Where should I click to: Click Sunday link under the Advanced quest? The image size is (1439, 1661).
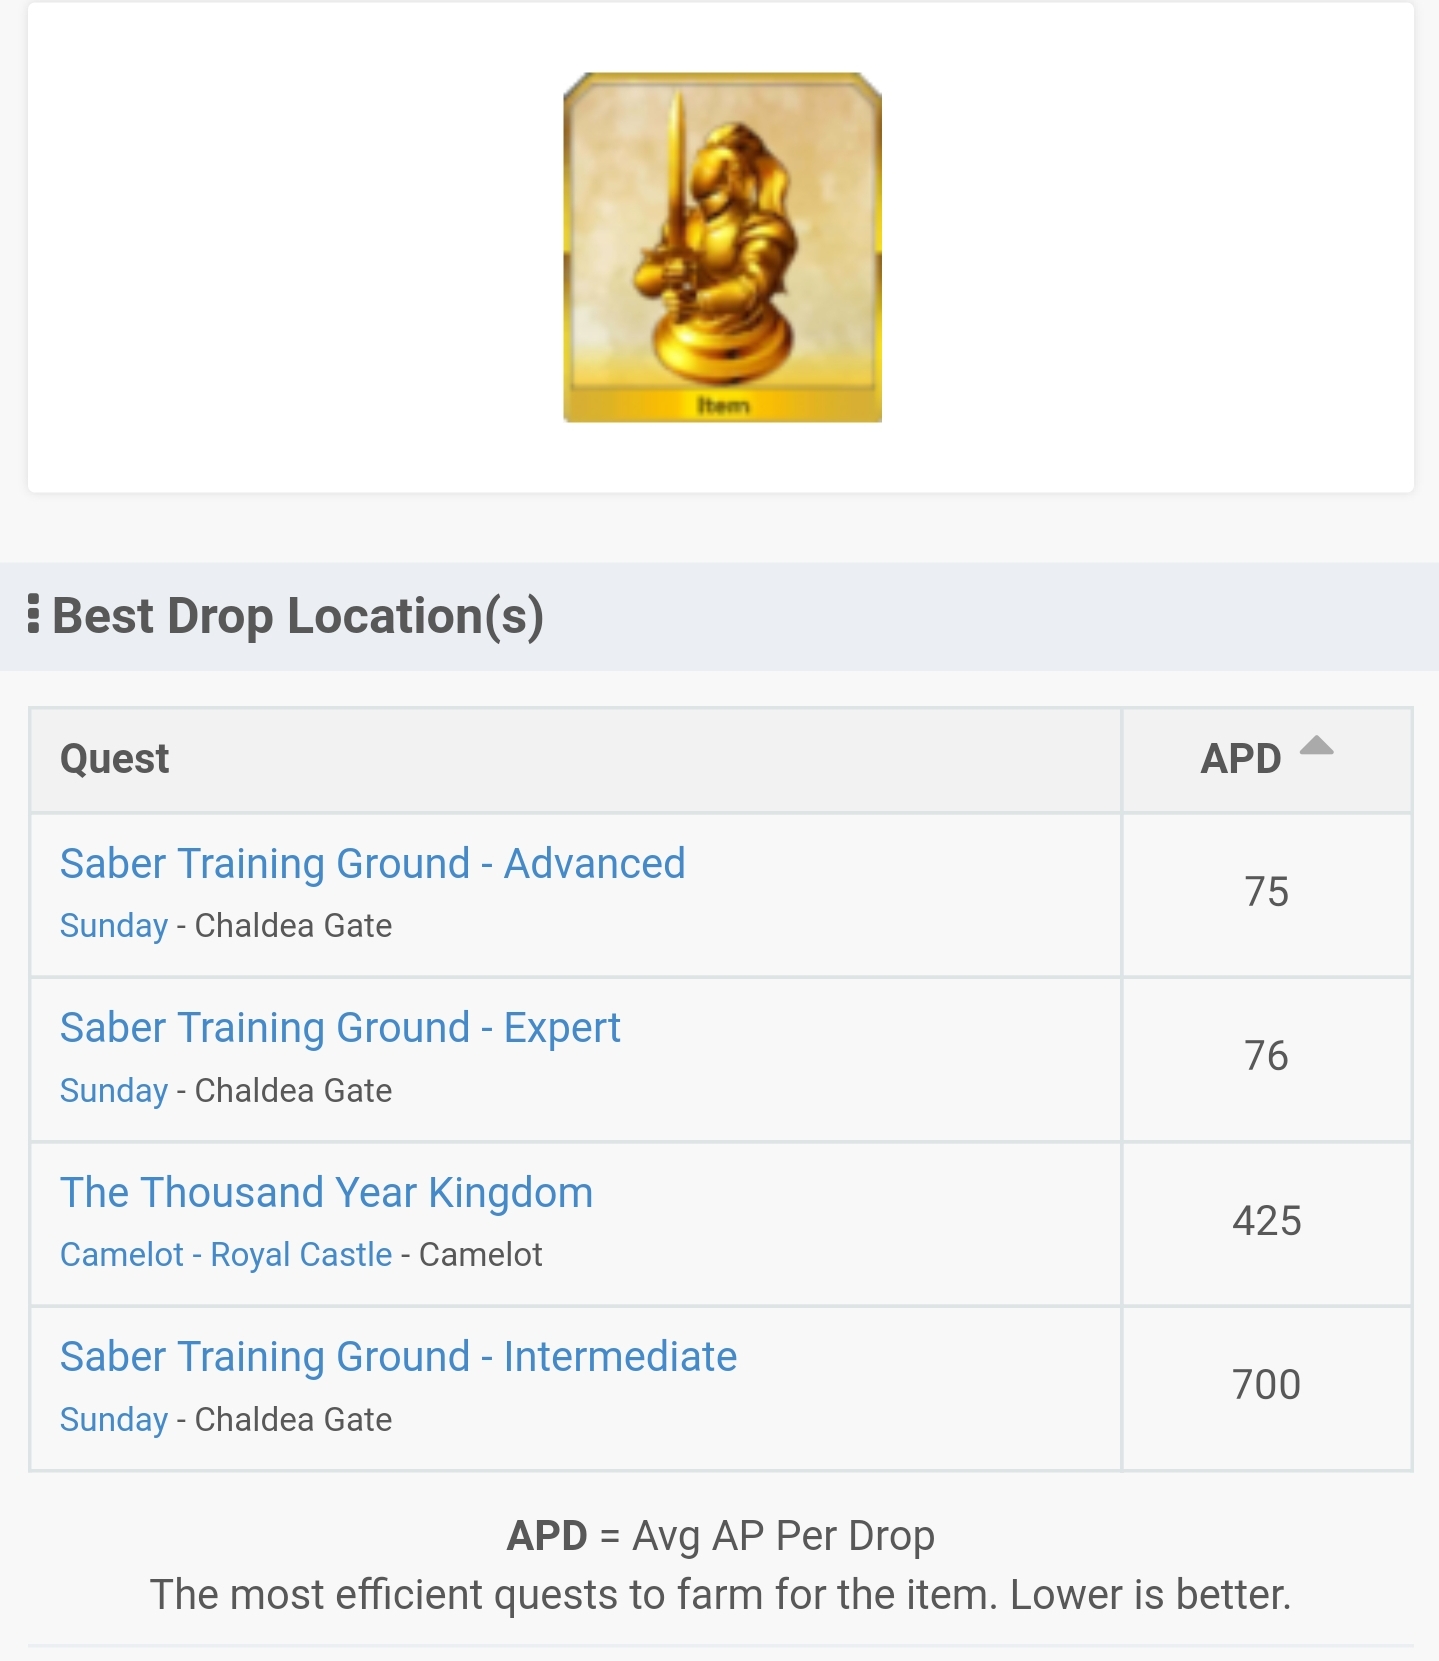(114, 926)
